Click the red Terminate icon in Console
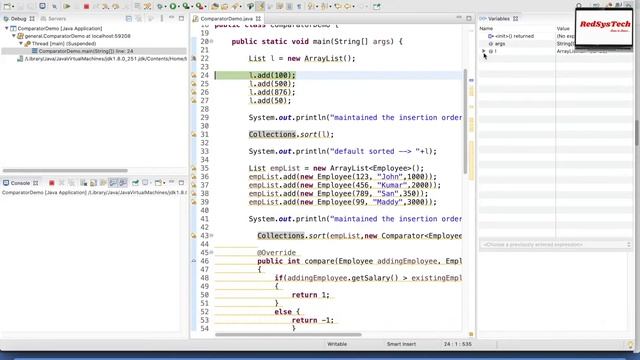Image resolution: width=640 pixels, height=360 pixels. click(x=51, y=183)
